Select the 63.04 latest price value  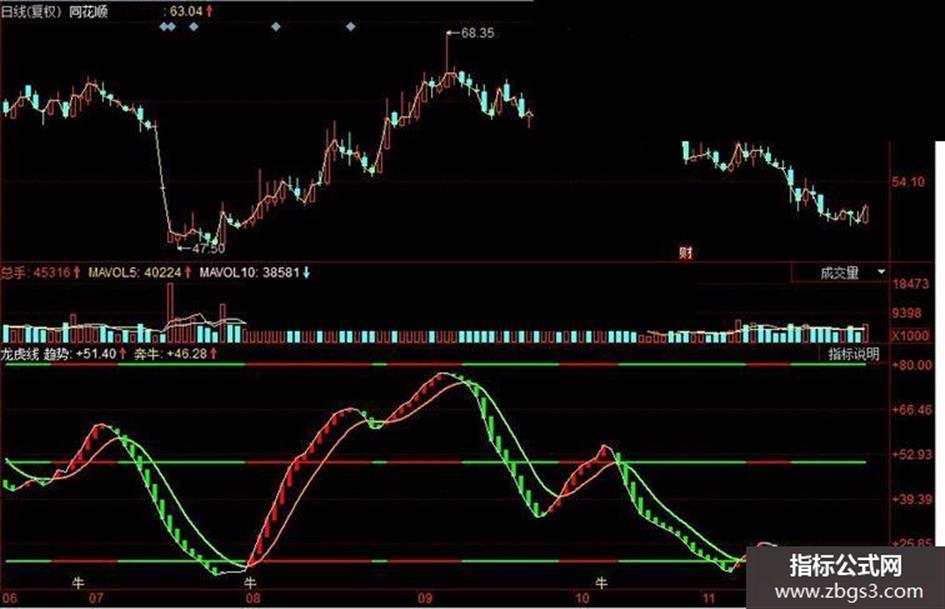point(186,11)
